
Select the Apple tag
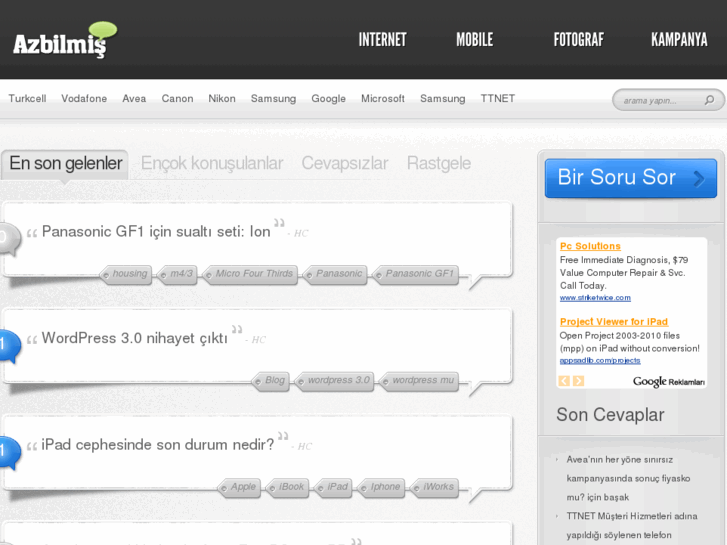click(x=239, y=487)
